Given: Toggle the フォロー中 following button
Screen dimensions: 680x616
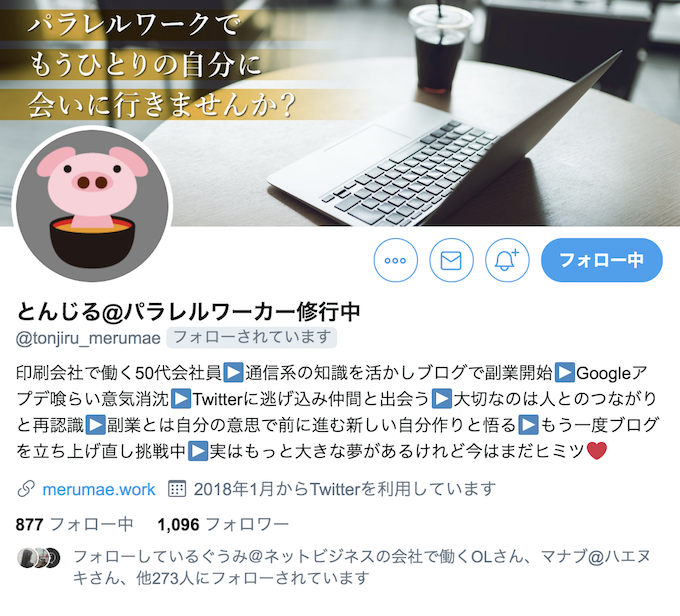Looking at the screenshot, I should pyautogui.click(x=602, y=260).
